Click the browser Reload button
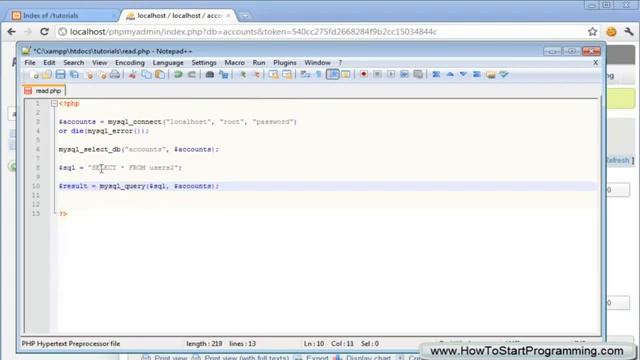Viewport: 640px width, 360px height. (x=44, y=32)
